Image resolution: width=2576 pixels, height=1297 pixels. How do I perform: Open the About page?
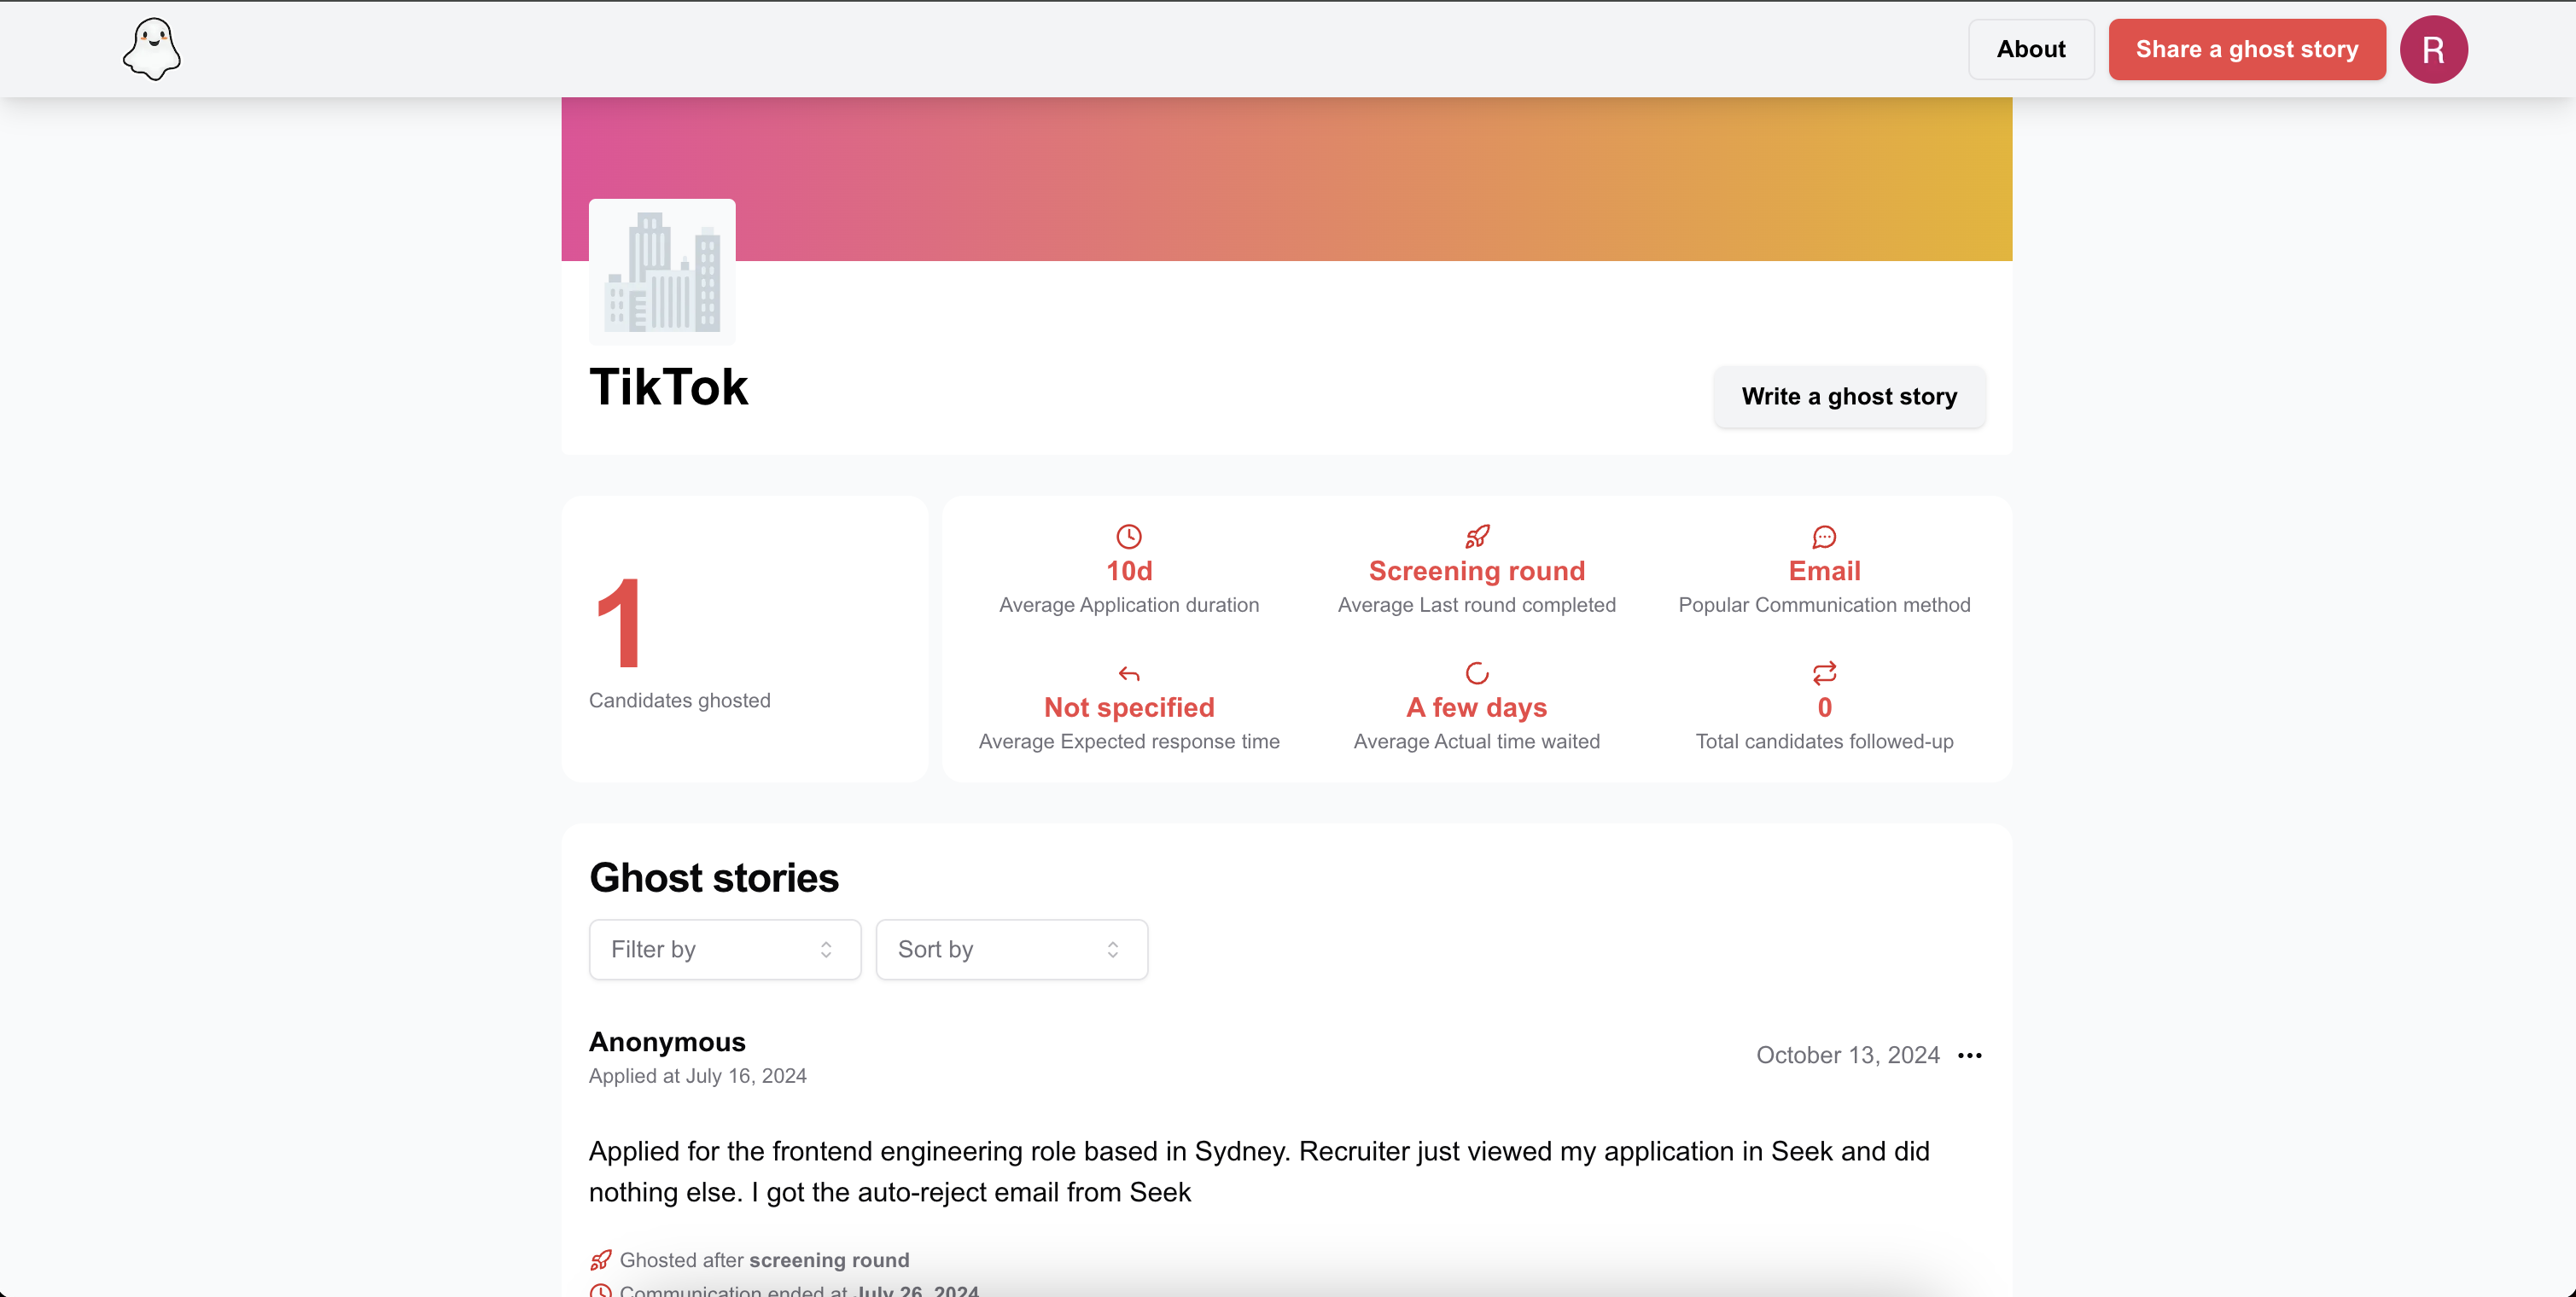pos(2030,49)
